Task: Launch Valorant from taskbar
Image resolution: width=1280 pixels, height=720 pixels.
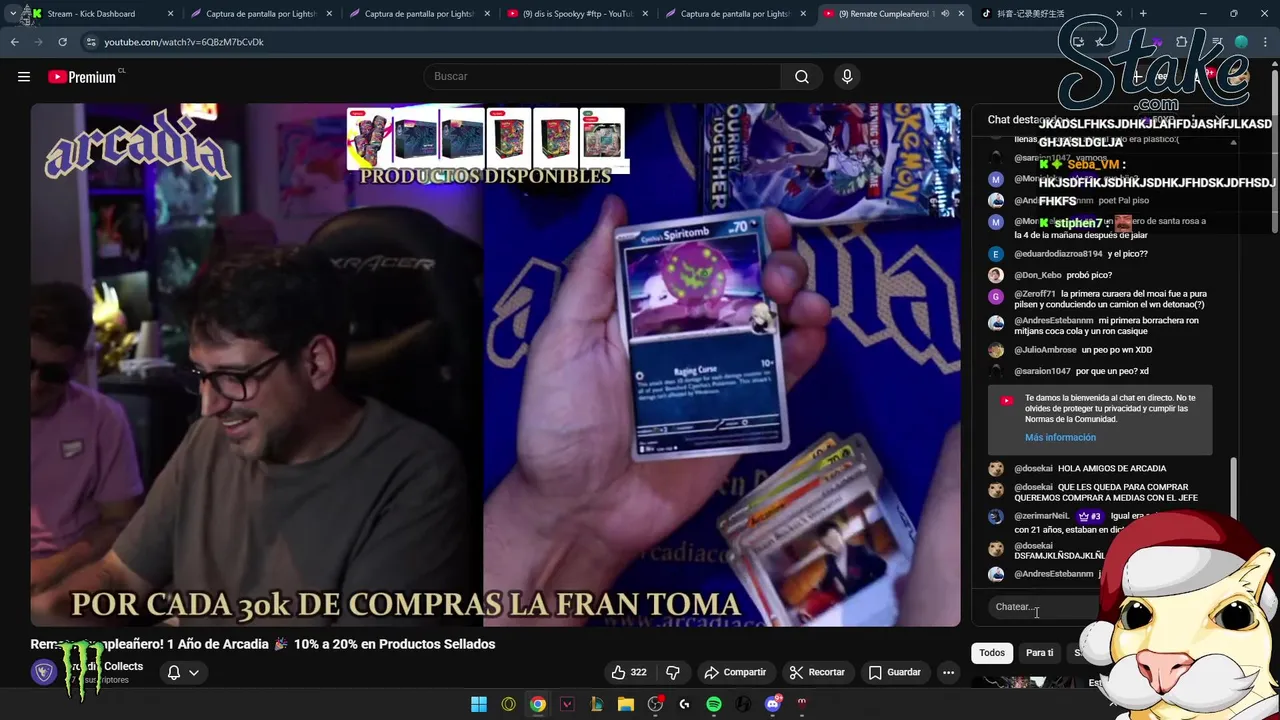Action: click(x=567, y=704)
